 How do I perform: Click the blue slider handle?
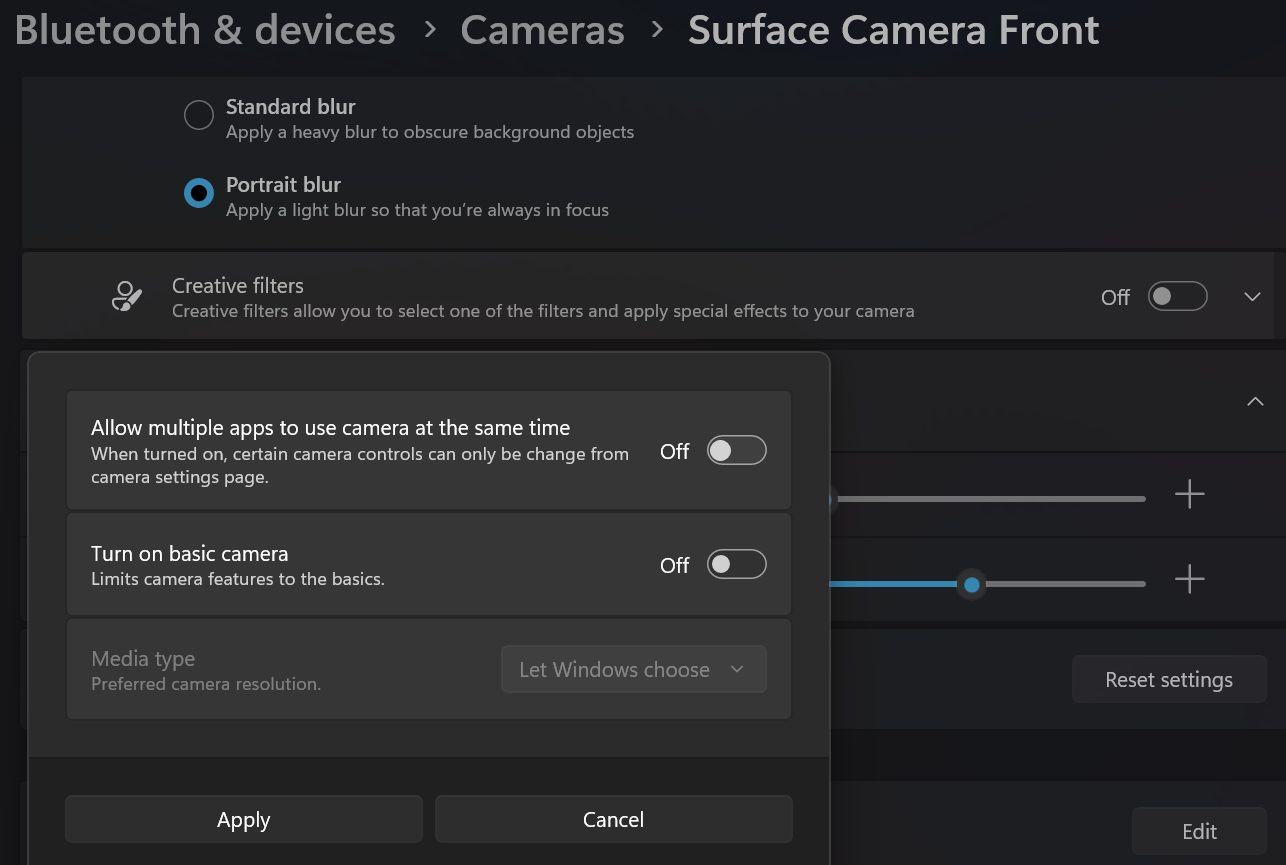click(x=971, y=585)
